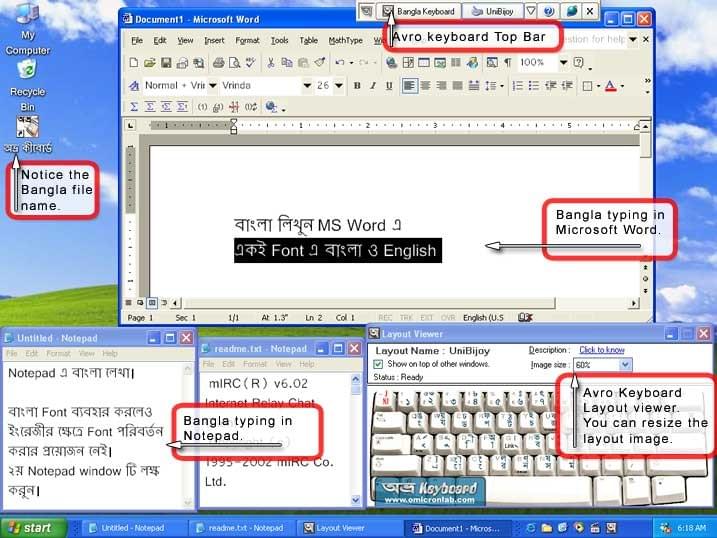Click the numbered list icon
The width and height of the screenshot is (717, 538).
pyautogui.click(x=518, y=85)
